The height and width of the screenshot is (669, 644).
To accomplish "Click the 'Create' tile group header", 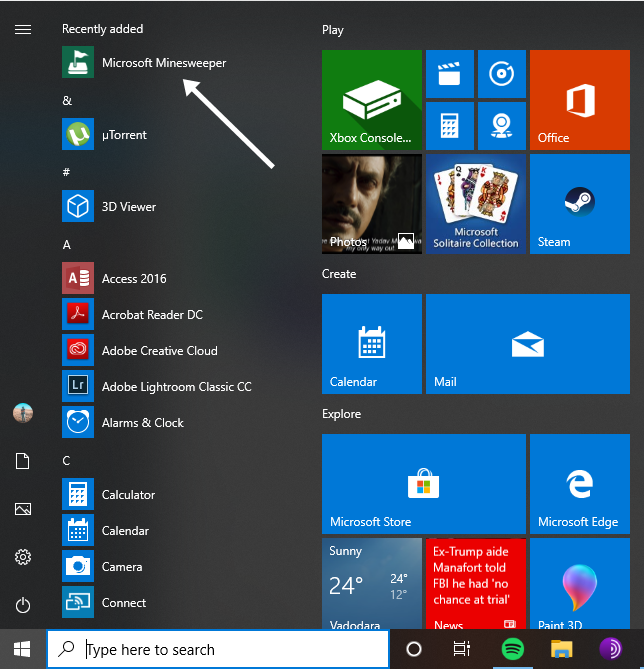I will [339, 274].
